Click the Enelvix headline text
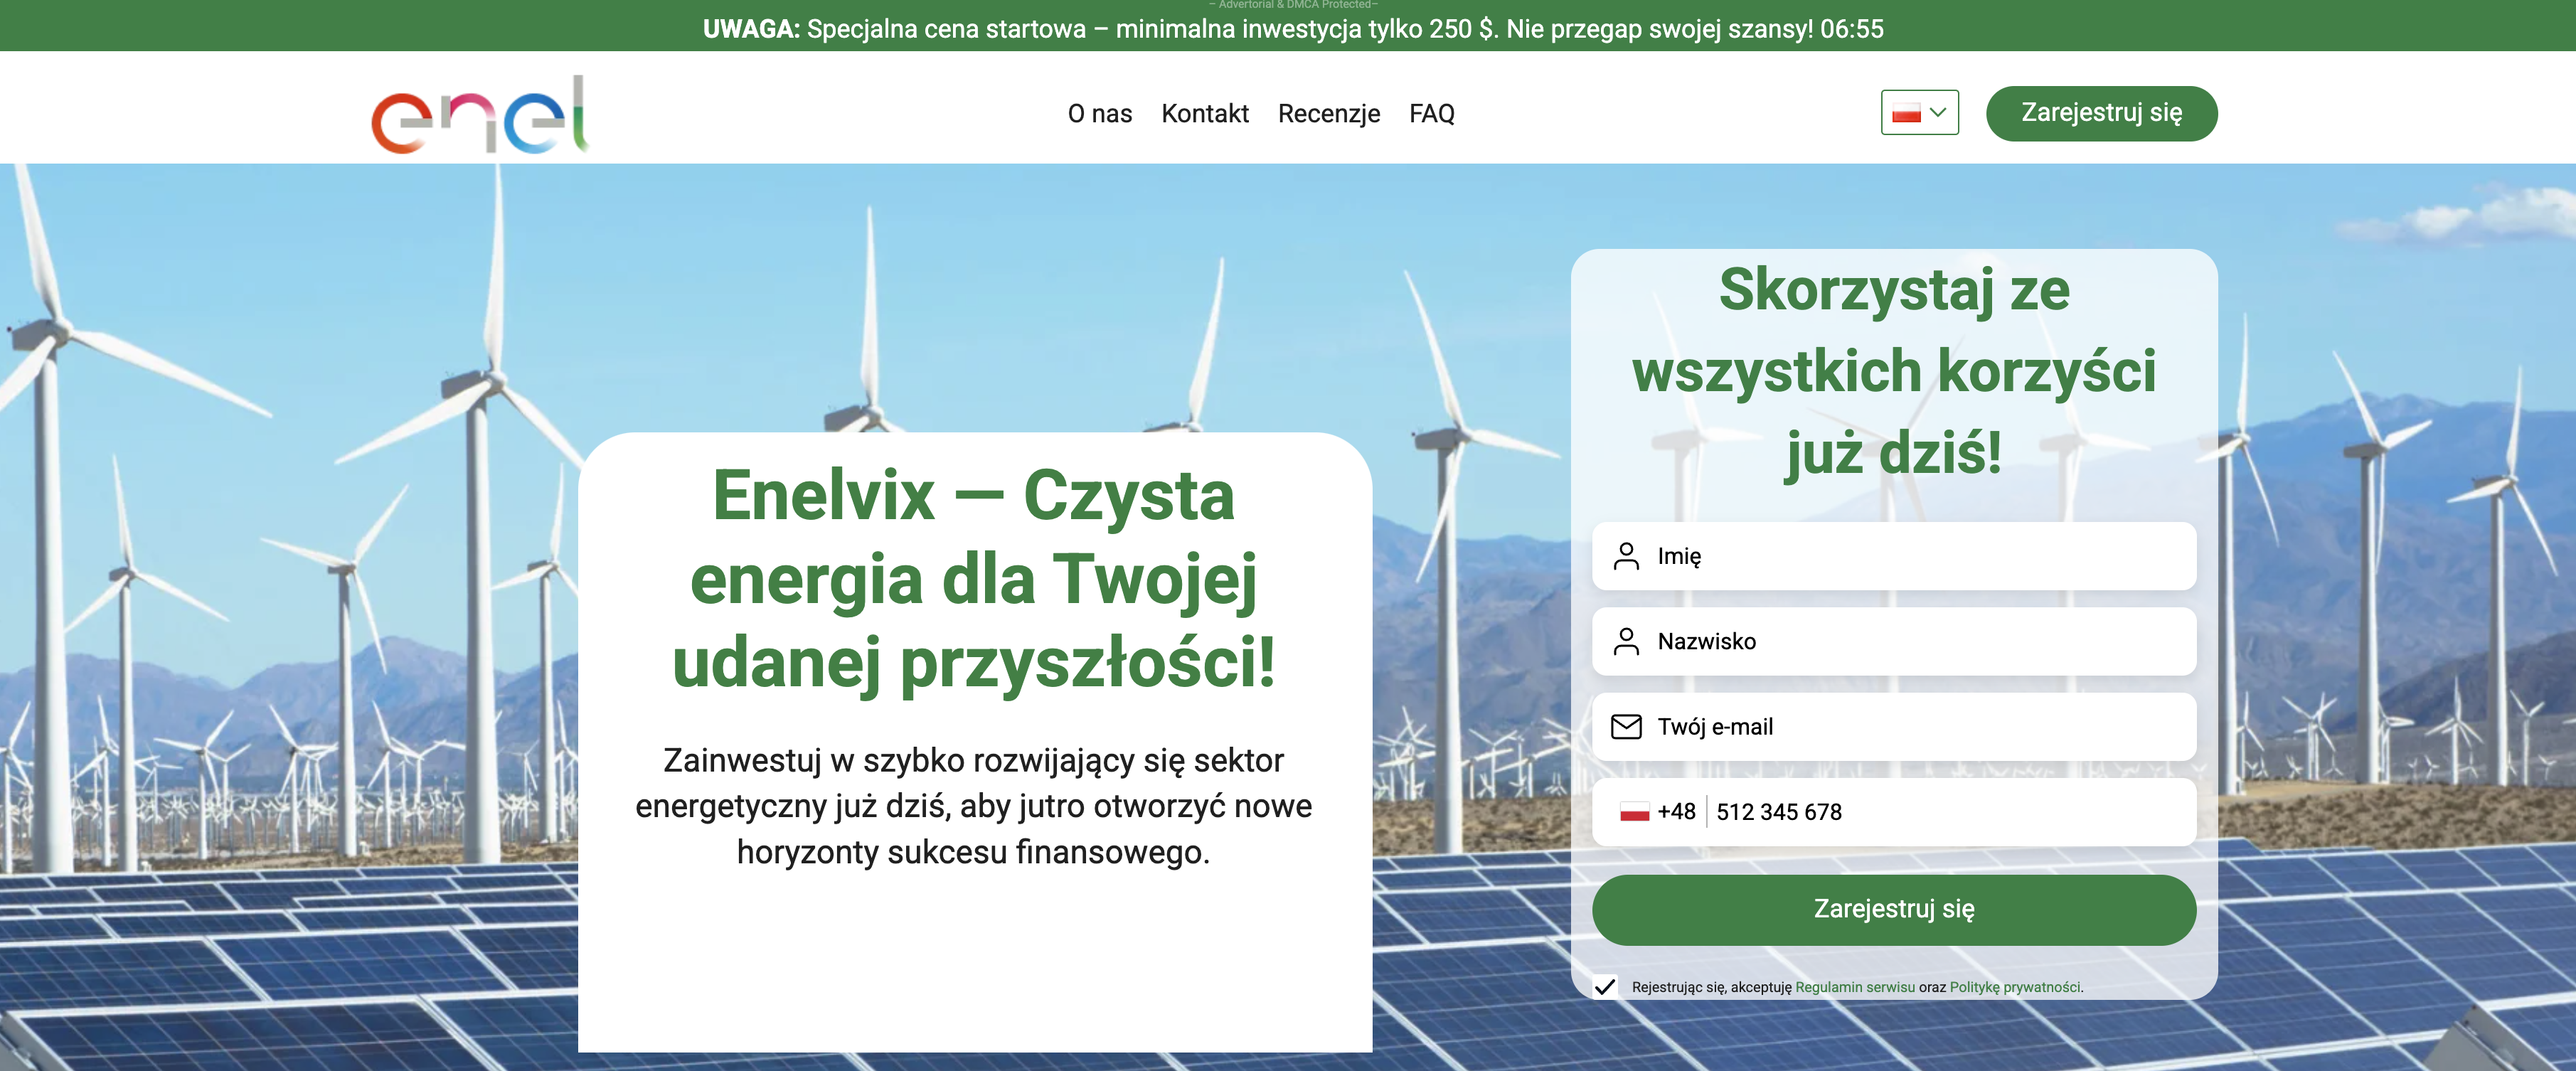Image resolution: width=2576 pixels, height=1071 pixels. coord(973,579)
